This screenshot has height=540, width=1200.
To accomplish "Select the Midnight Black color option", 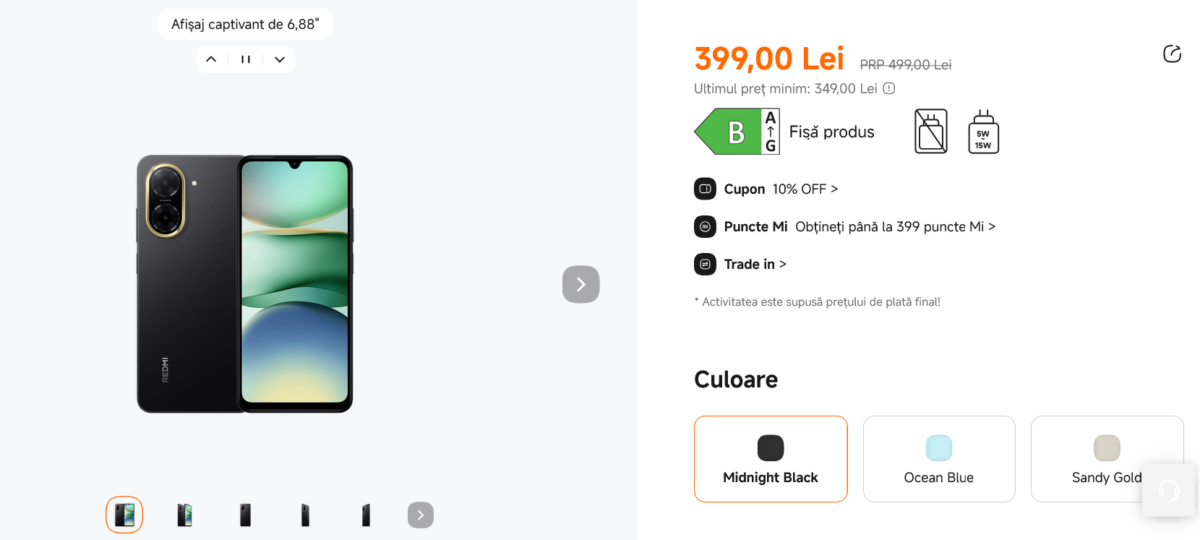I will coord(770,459).
